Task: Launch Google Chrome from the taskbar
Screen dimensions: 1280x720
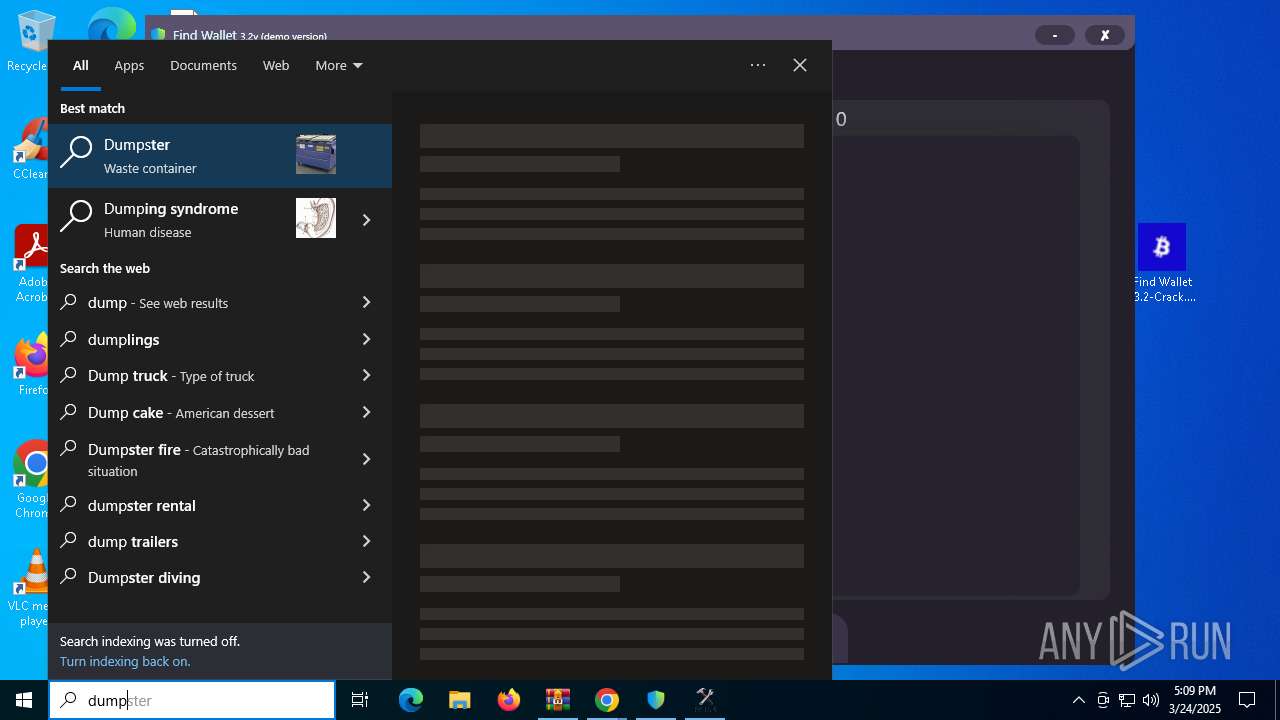Action: (x=606, y=700)
